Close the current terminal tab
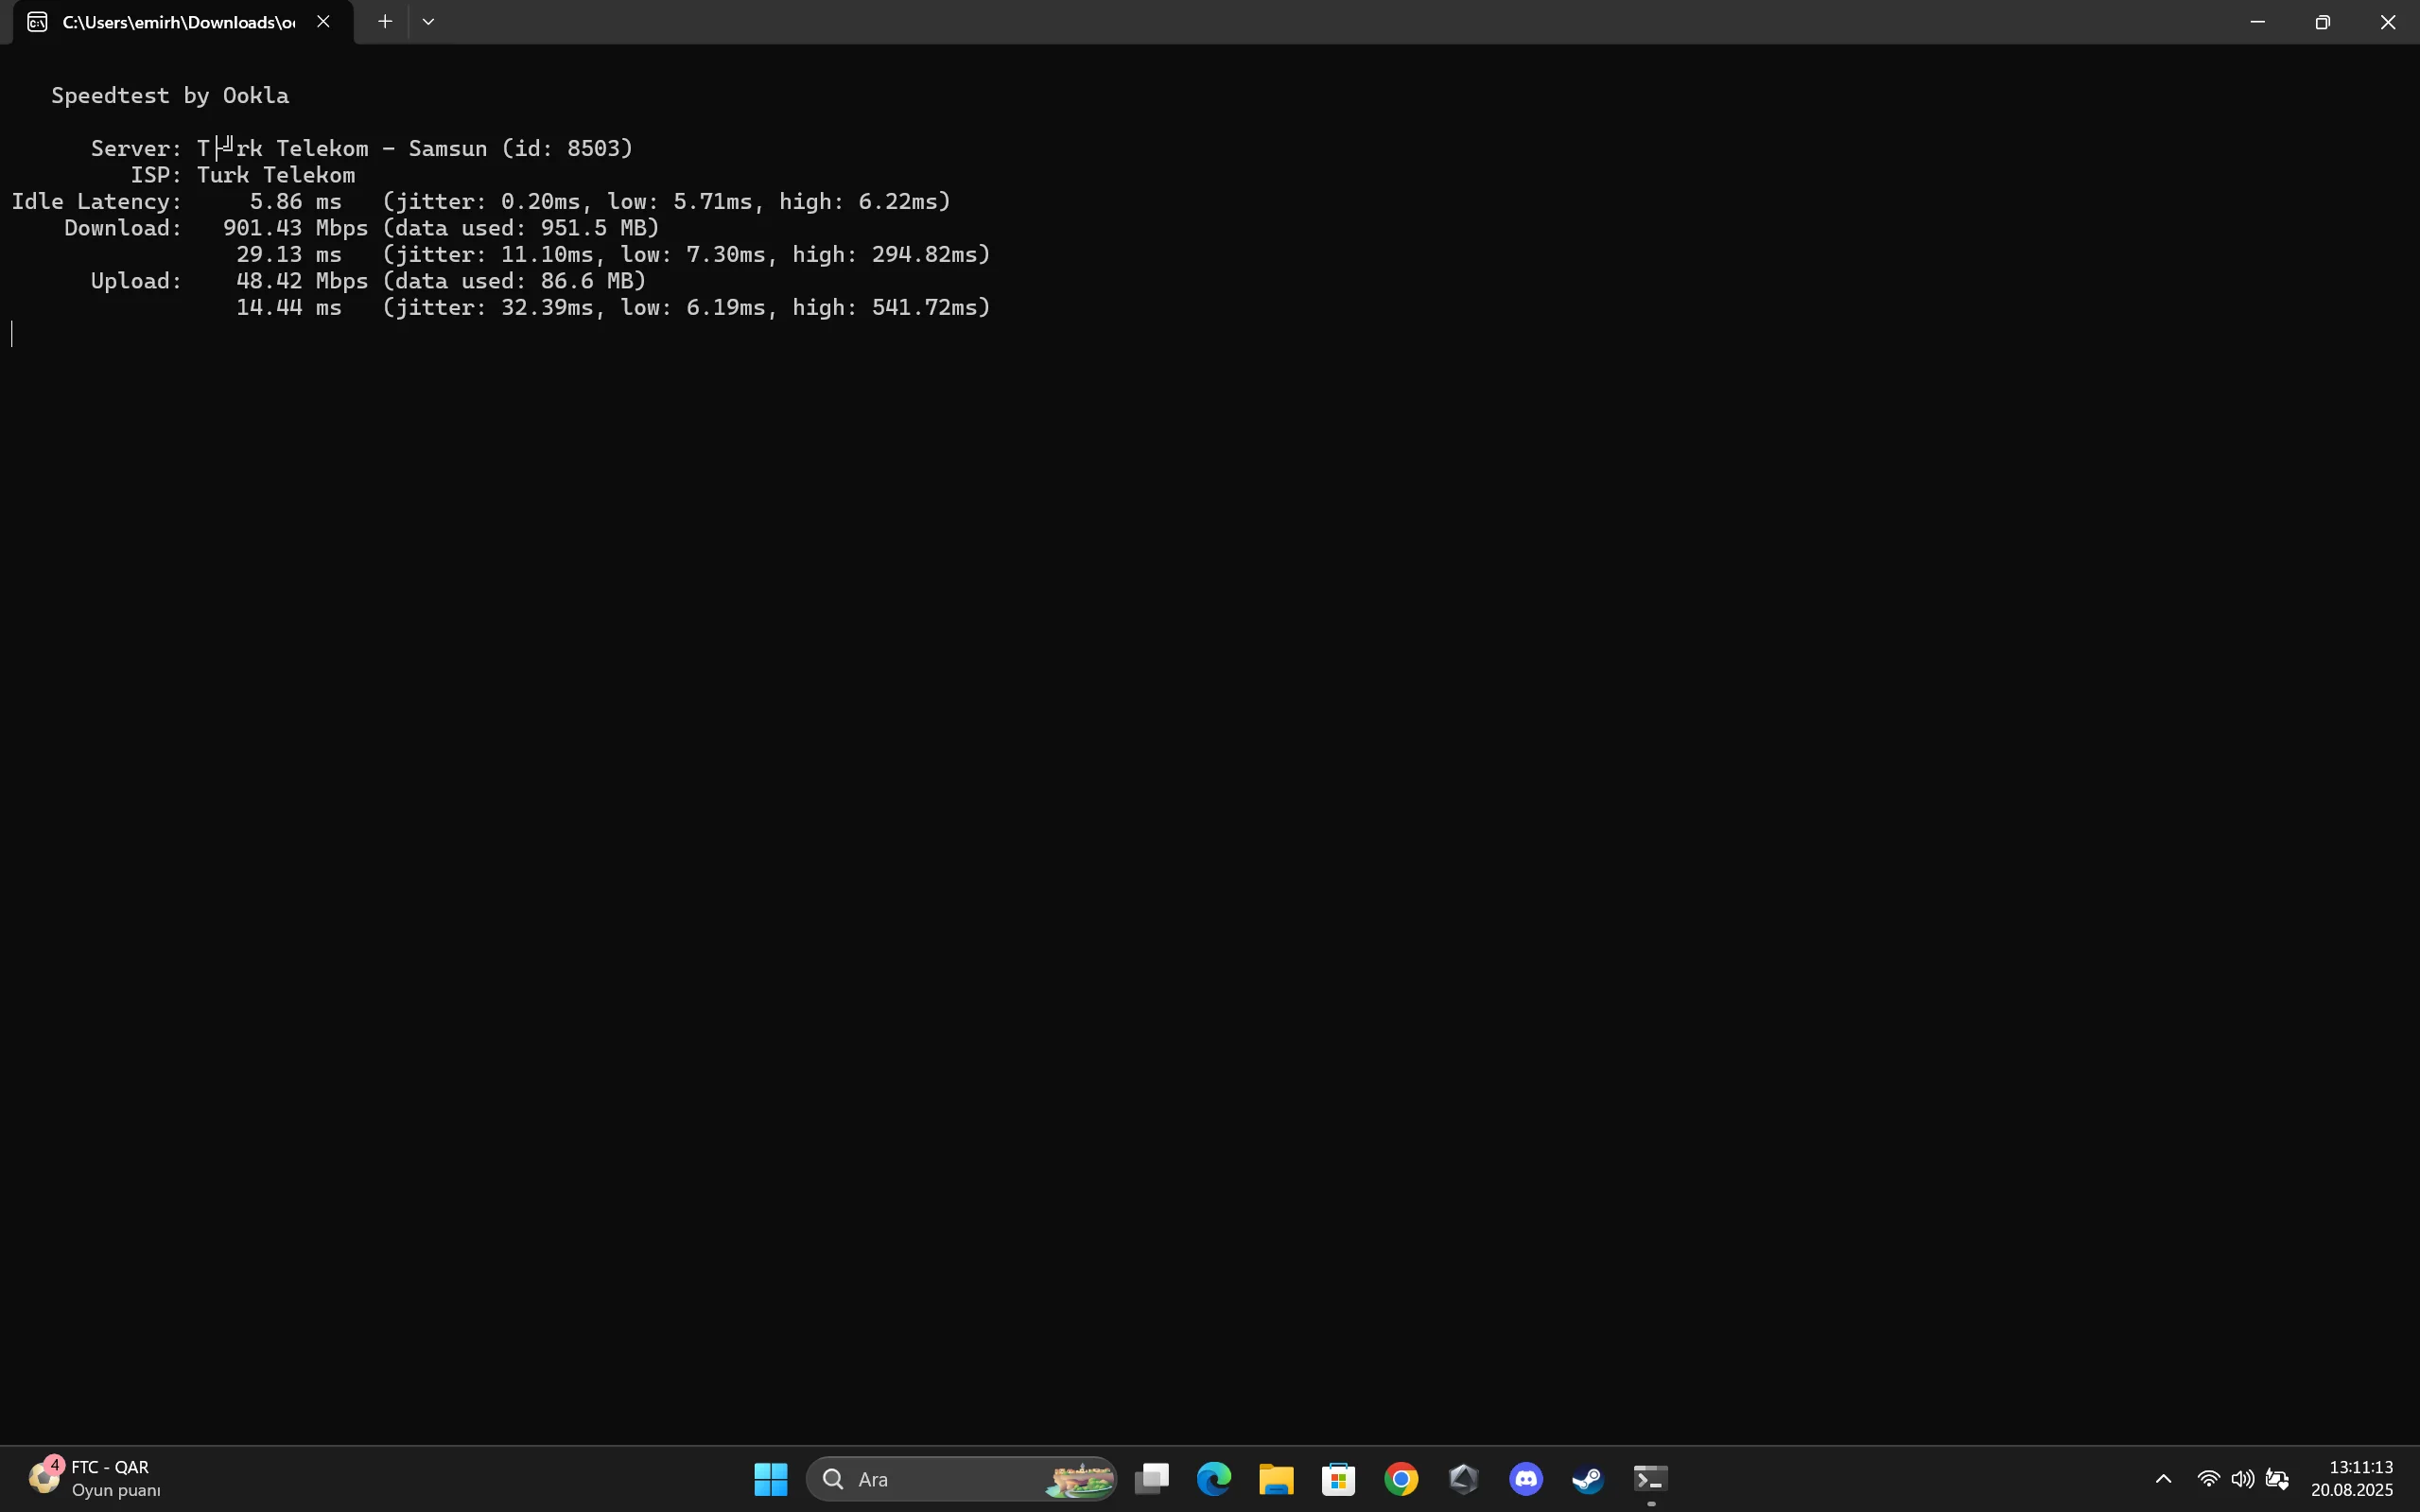2420x1512 pixels. pyautogui.click(x=323, y=21)
